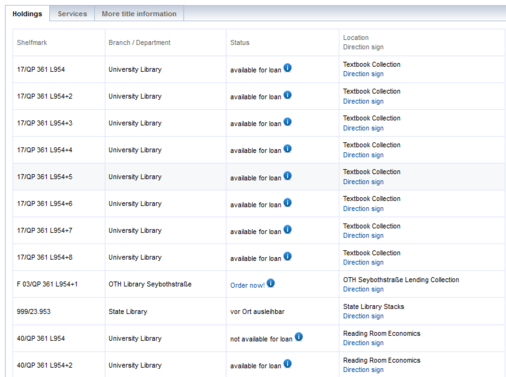Open Direction sign for 17/QP 361 L954
This screenshot has height=377, width=506.
coord(363,74)
